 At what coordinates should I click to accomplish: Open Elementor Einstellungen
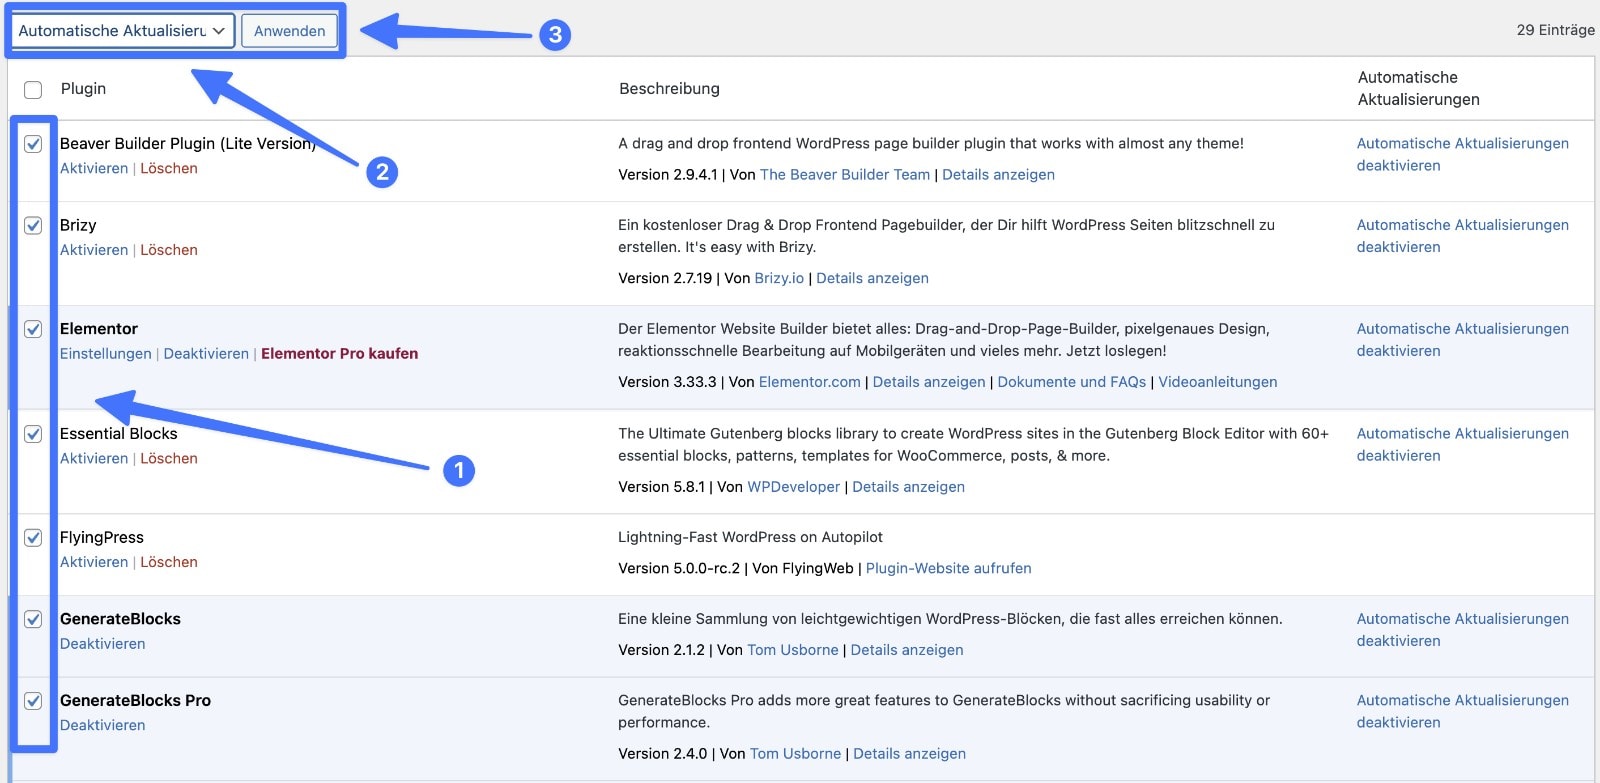(106, 354)
